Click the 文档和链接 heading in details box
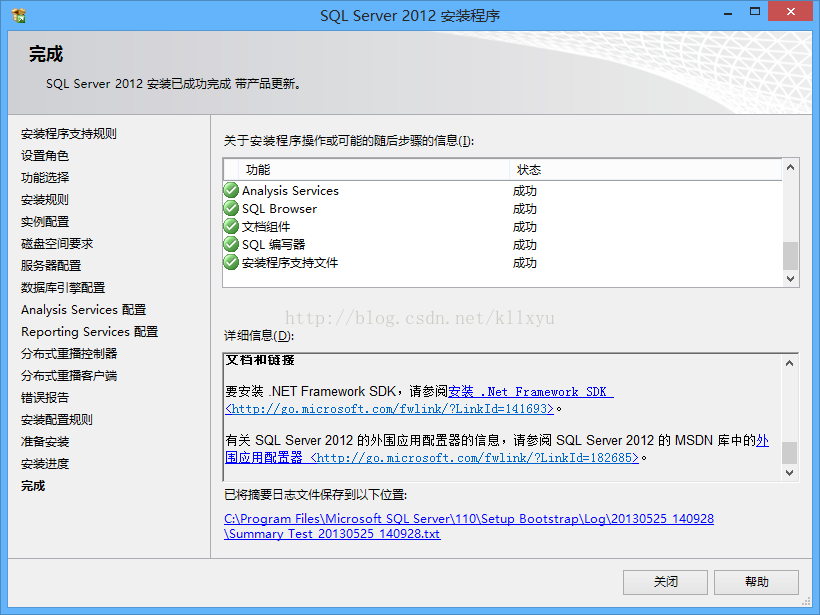Screen dimensions: 820x615 click(260, 360)
